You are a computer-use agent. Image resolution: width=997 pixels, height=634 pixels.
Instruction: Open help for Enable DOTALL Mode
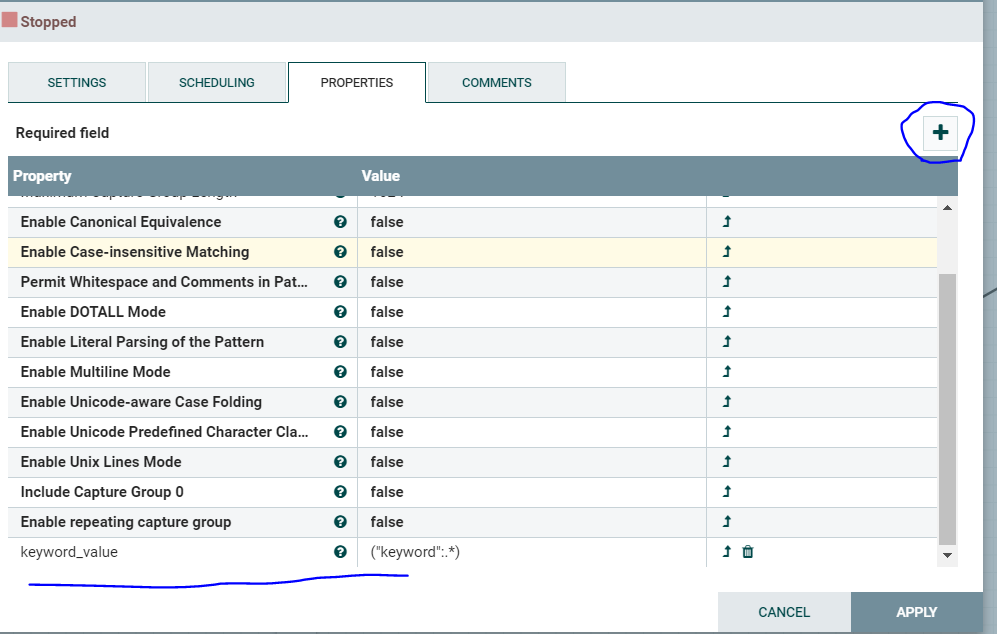point(339,311)
